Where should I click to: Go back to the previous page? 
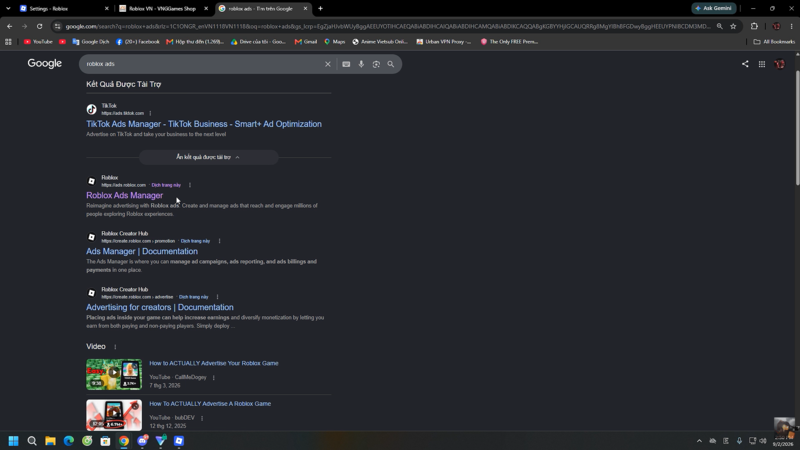[x=10, y=26]
